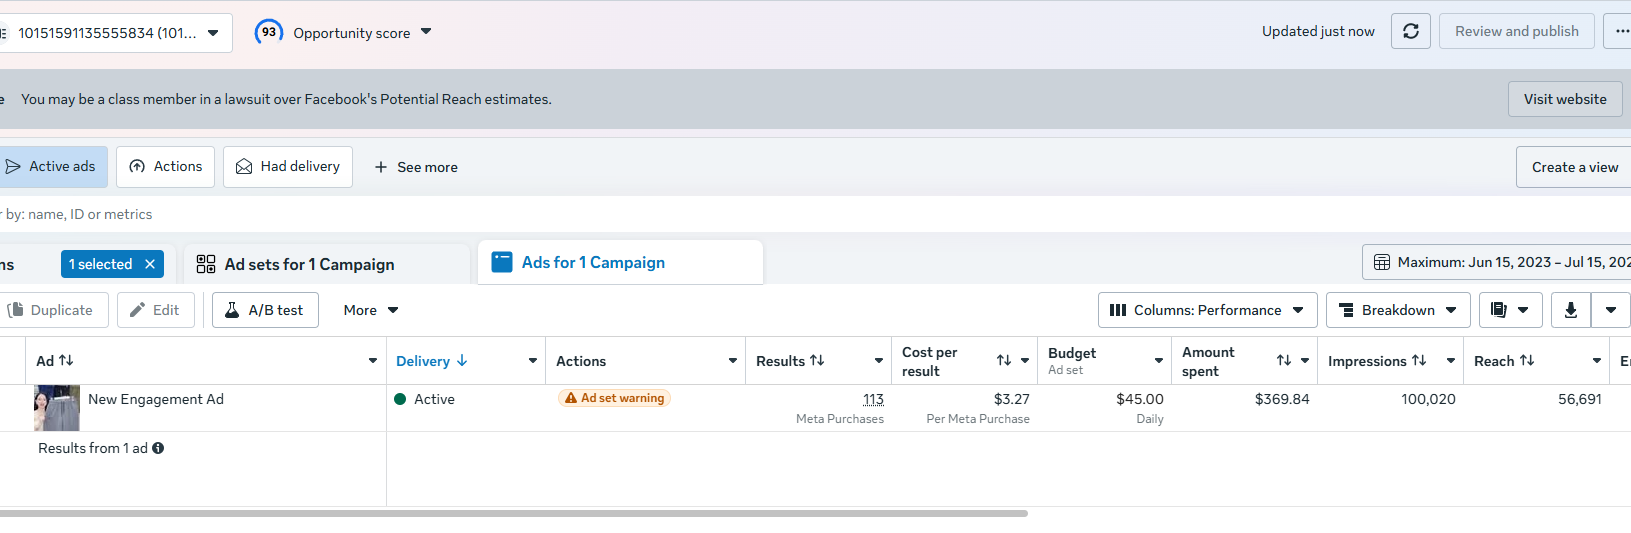Open the Breakdown dropdown

click(1398, 310)
